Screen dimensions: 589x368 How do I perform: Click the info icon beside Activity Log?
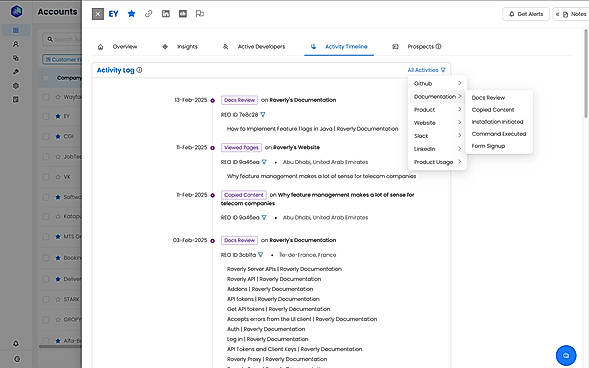coord(139,70)
